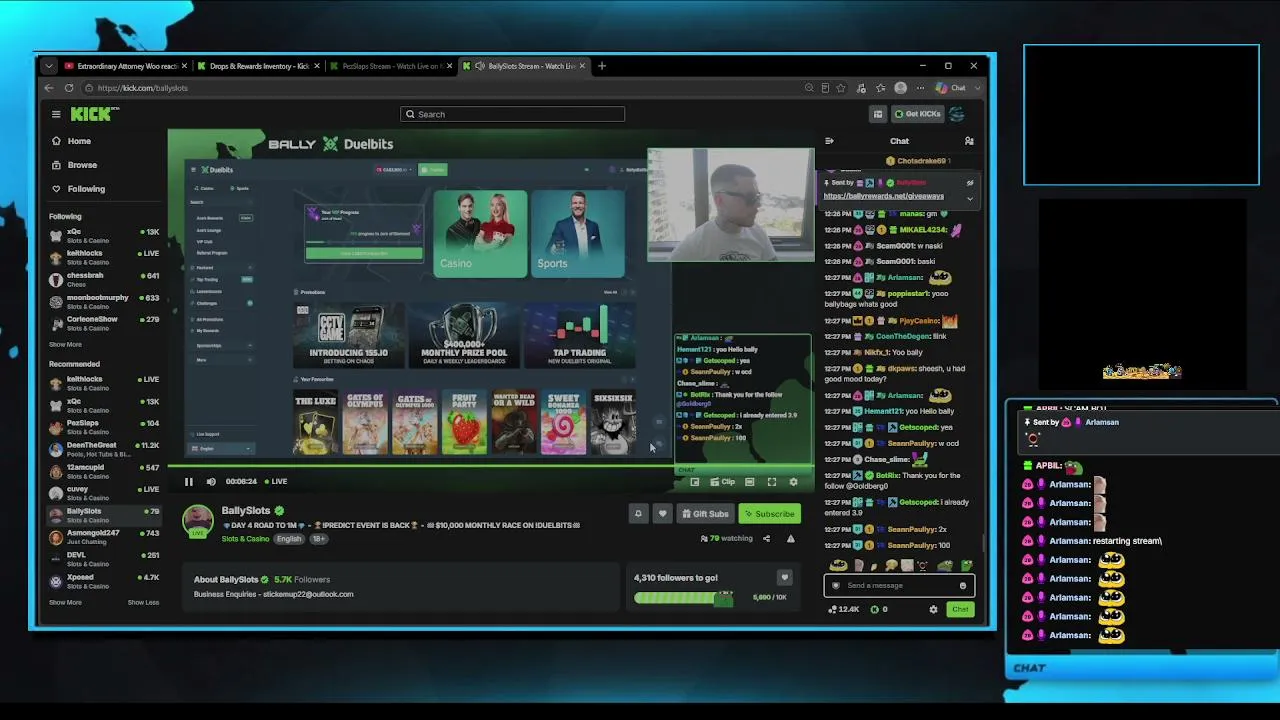Show more followed channels
The image size is (1280, 720).
tap(65, 345)
